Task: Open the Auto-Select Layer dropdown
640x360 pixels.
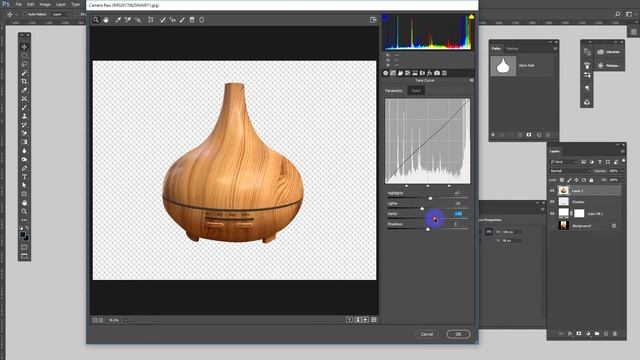Action: [60, 14]
